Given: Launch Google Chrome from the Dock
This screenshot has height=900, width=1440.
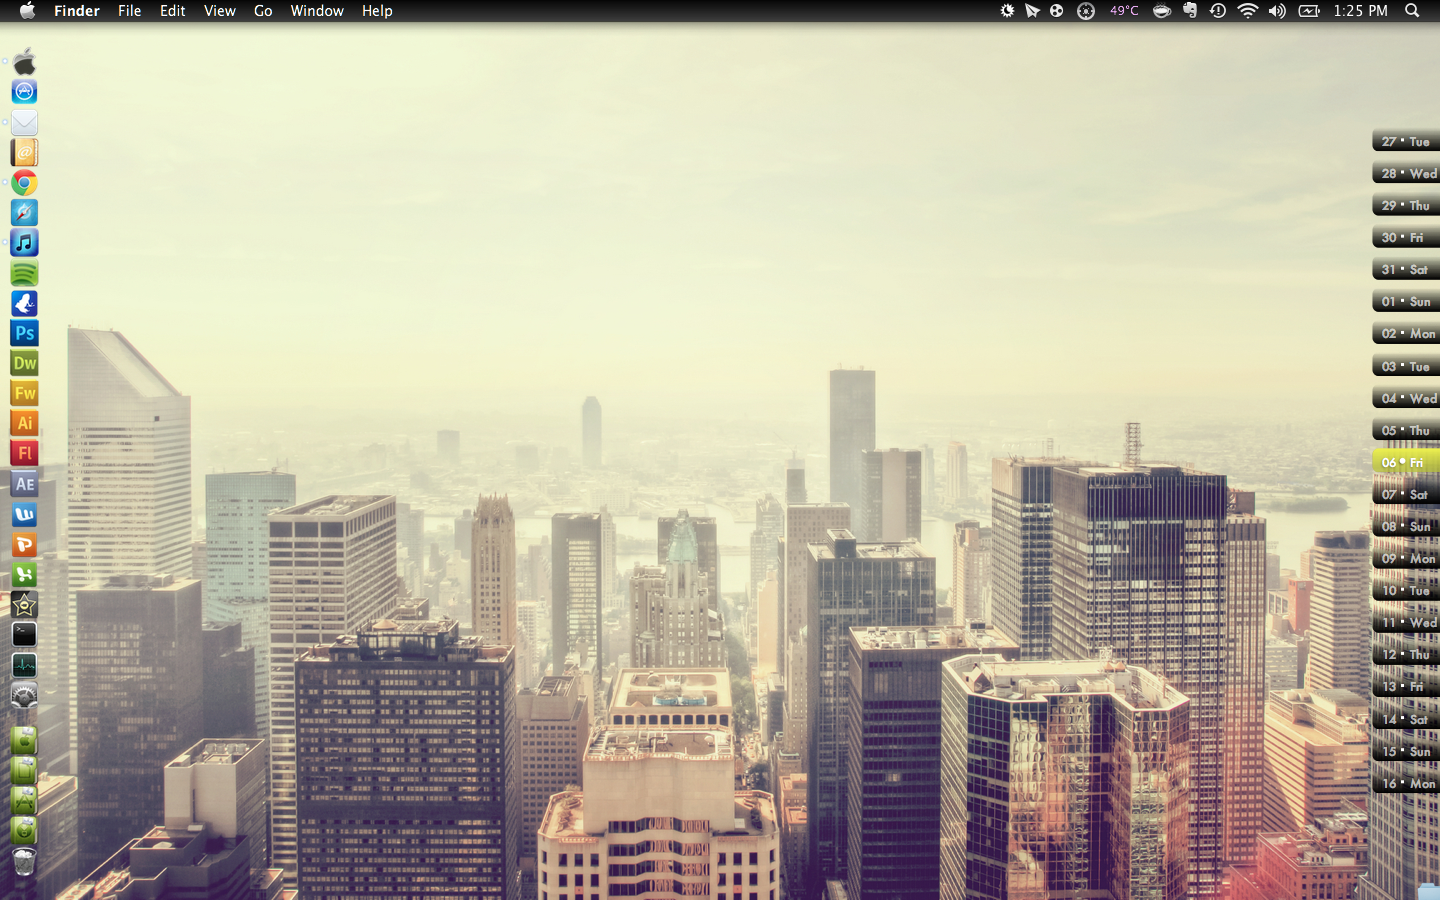Looking at the screenshot, I should [x=24, y=182].
